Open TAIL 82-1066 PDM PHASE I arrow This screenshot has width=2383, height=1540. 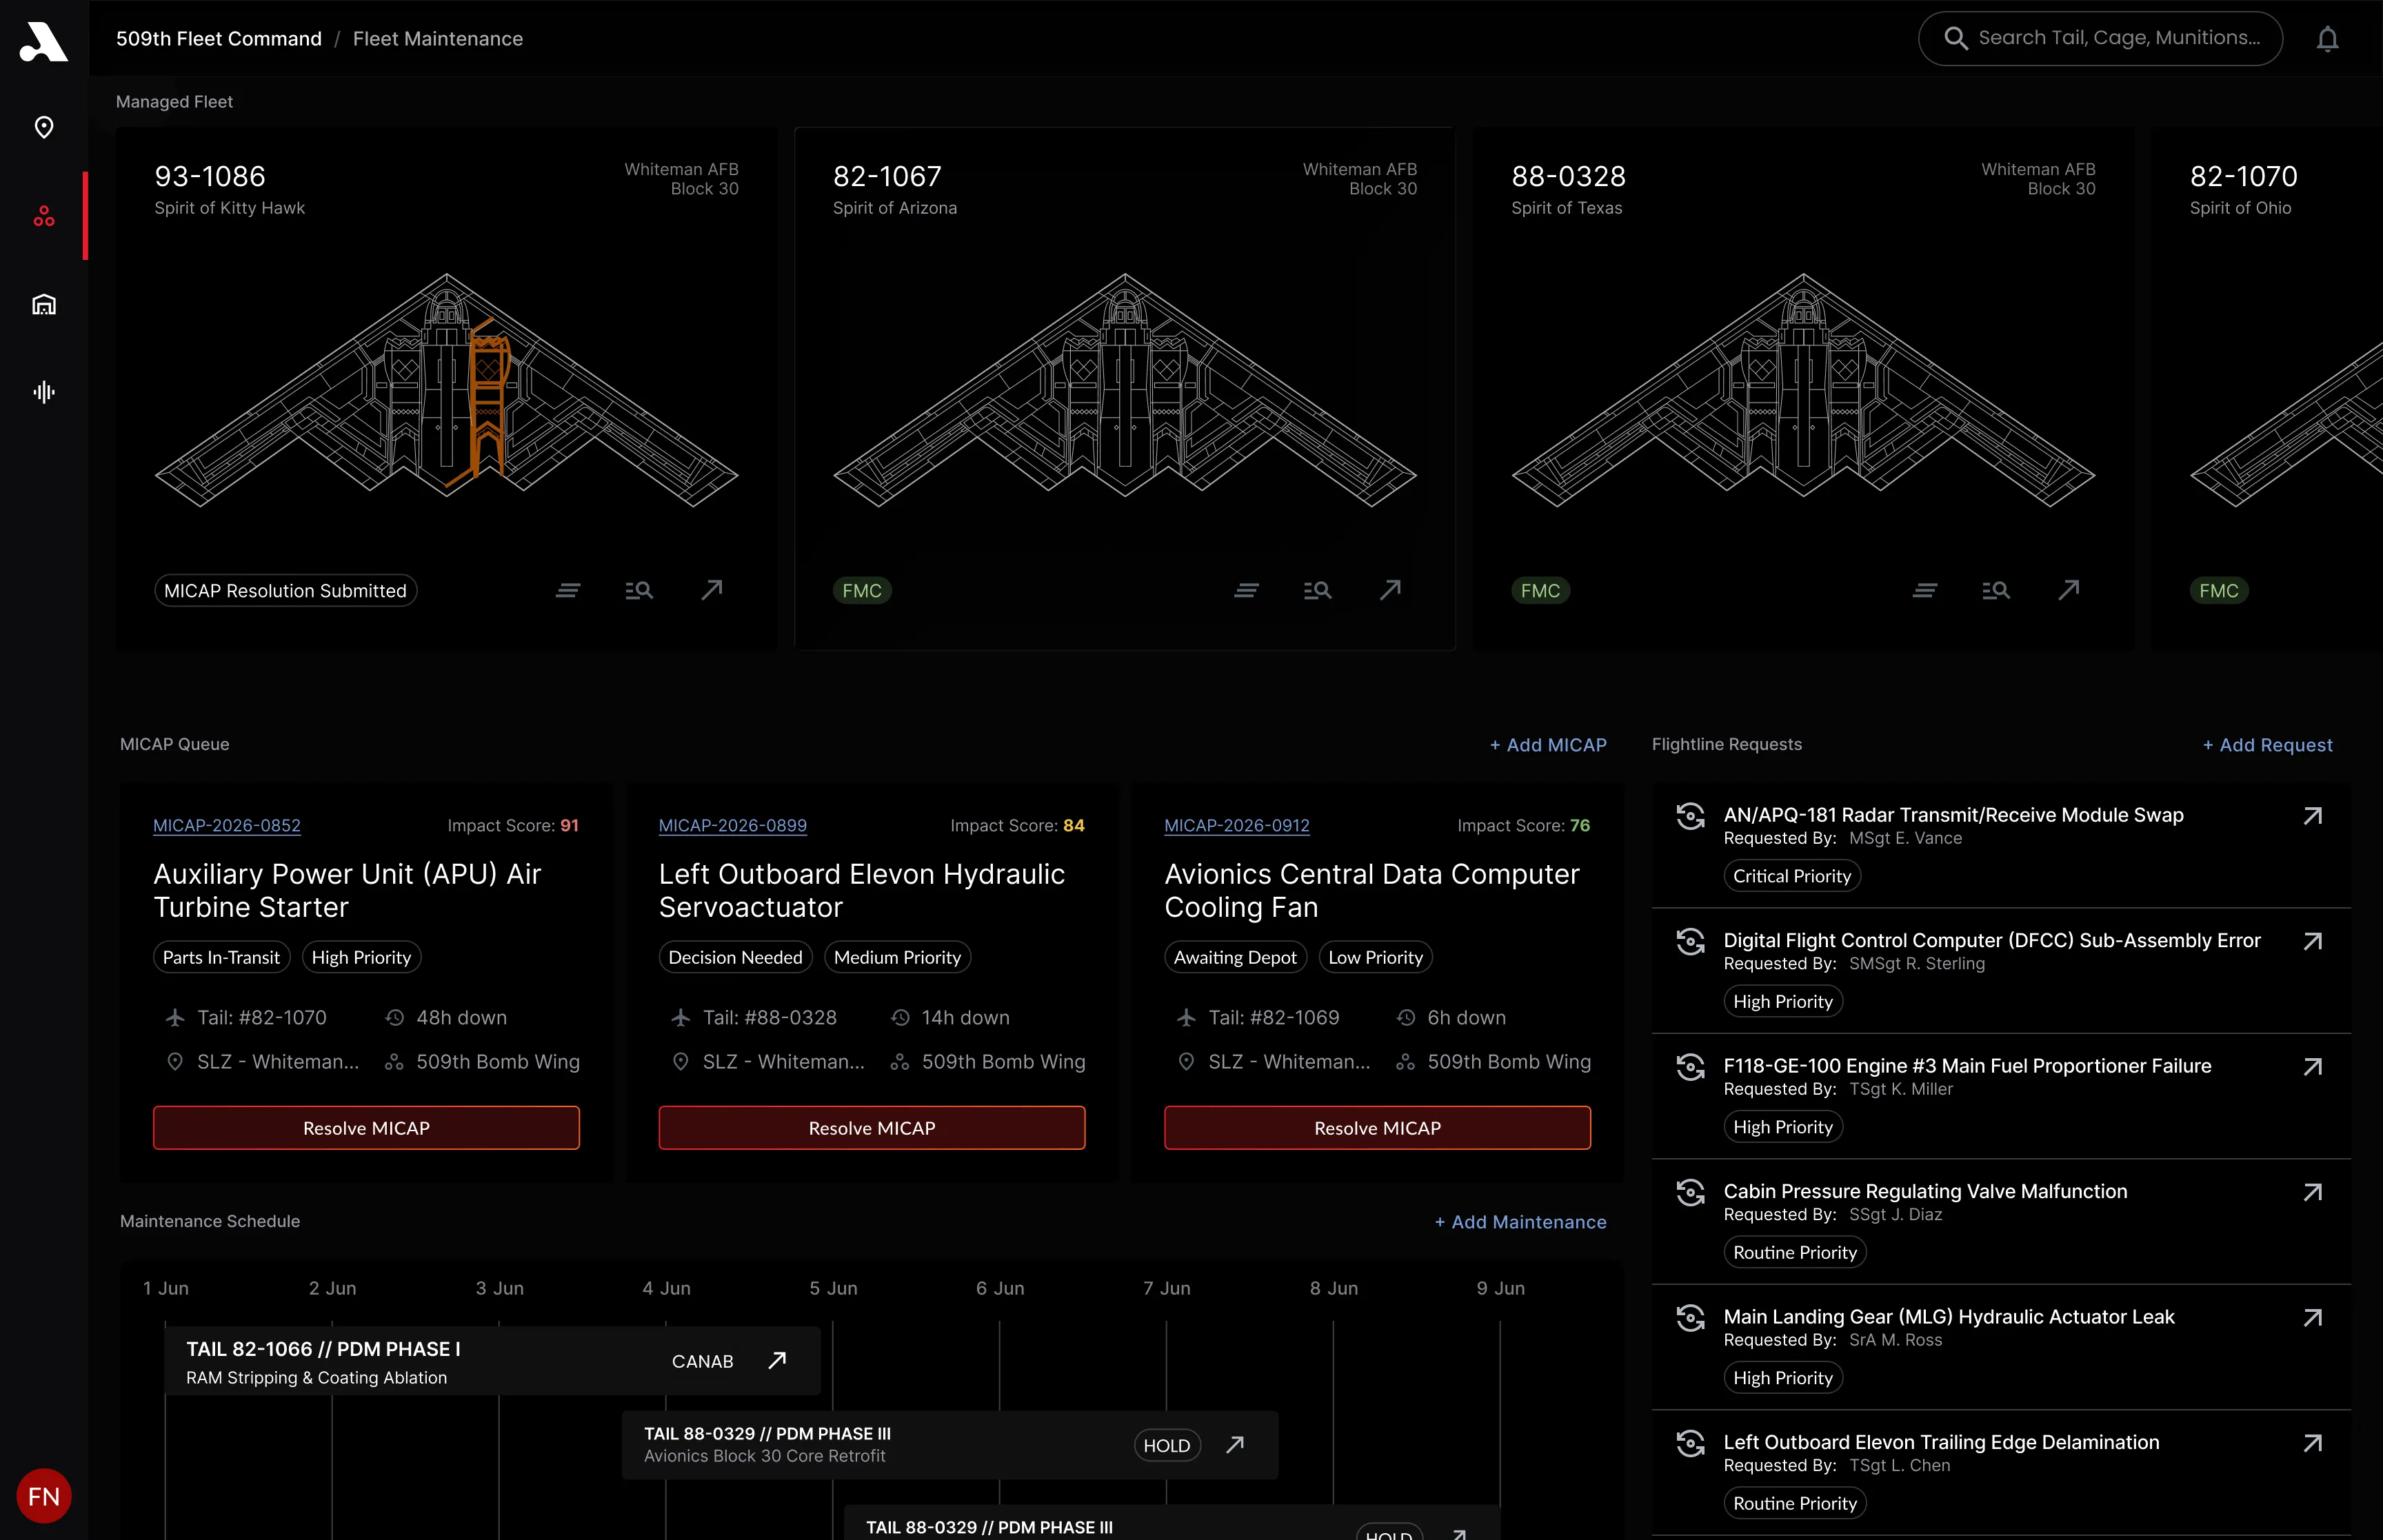(777, 1360)
